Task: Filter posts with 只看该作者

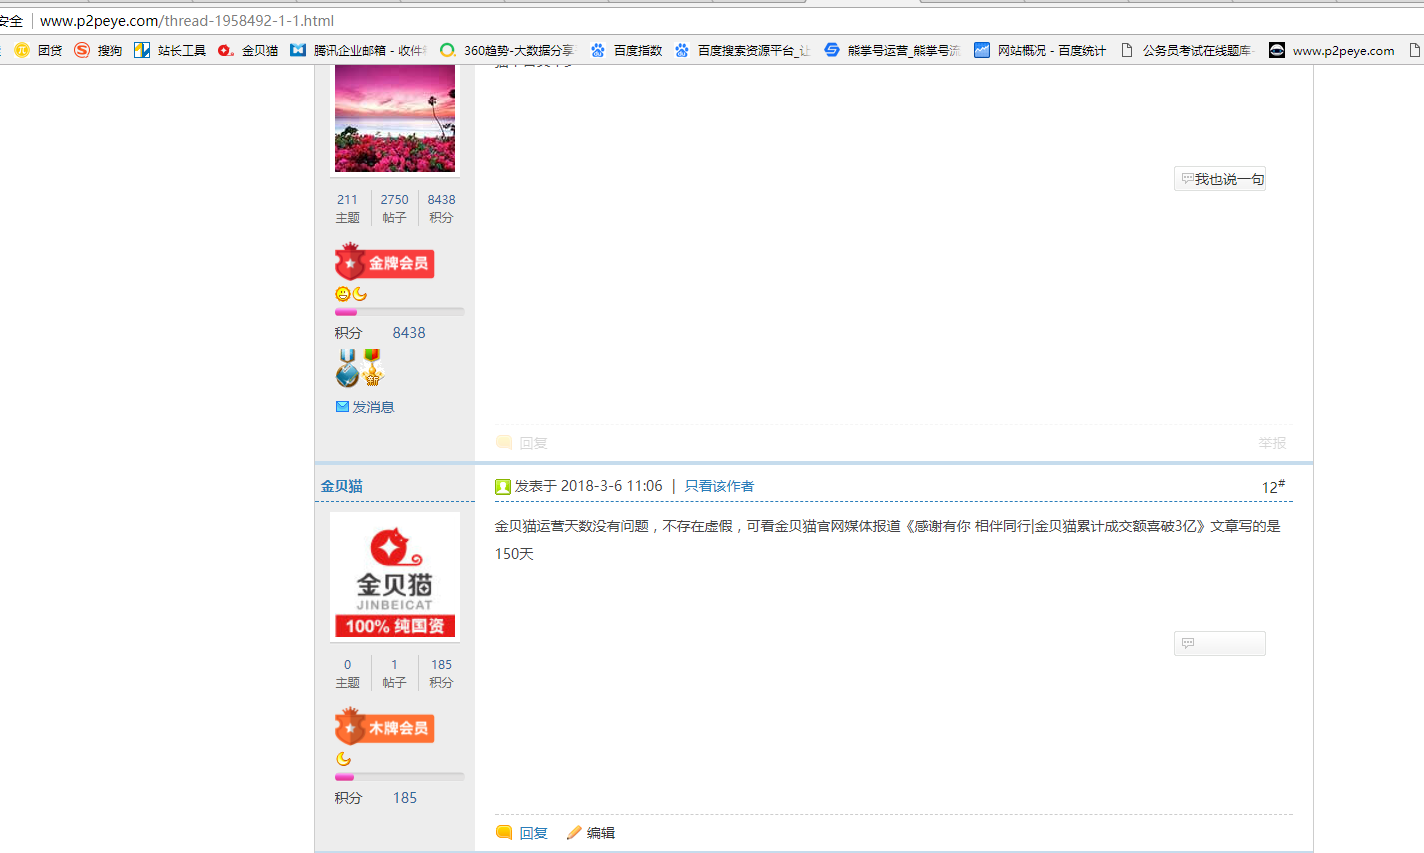Action: coord(719,486)
